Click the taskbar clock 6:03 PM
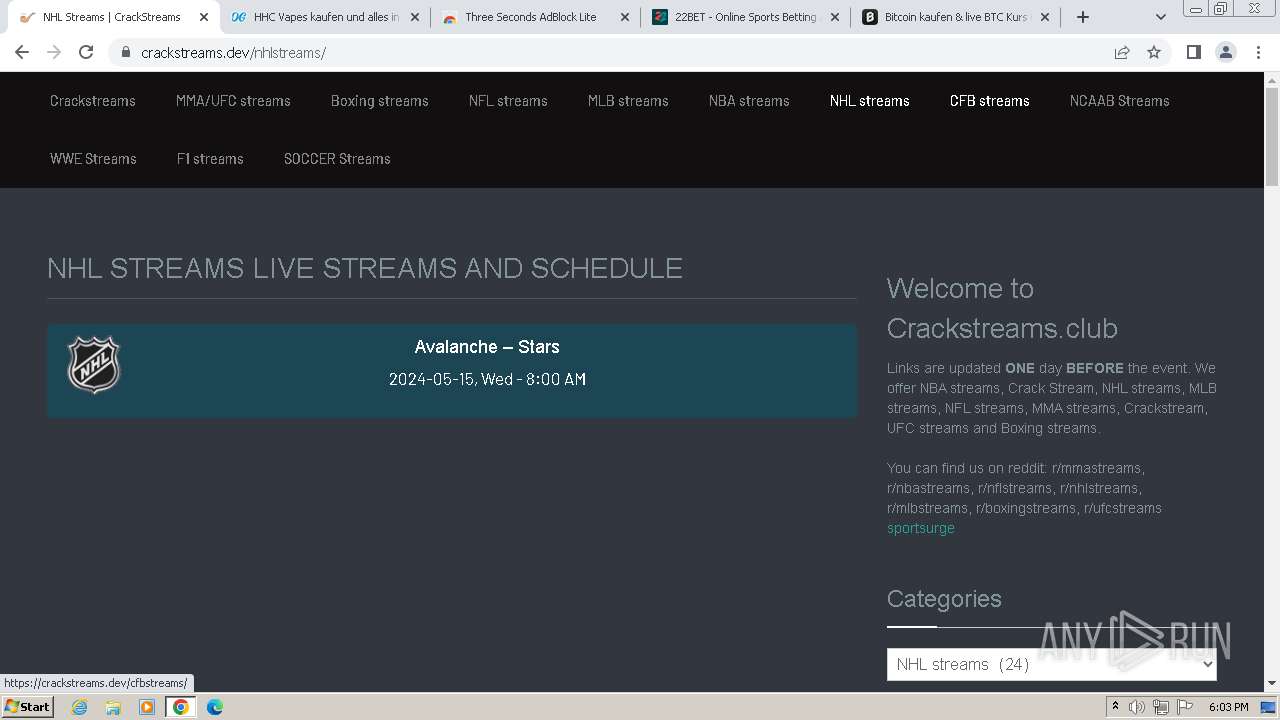1280x720 pixels. click(x=1229, y=707)
